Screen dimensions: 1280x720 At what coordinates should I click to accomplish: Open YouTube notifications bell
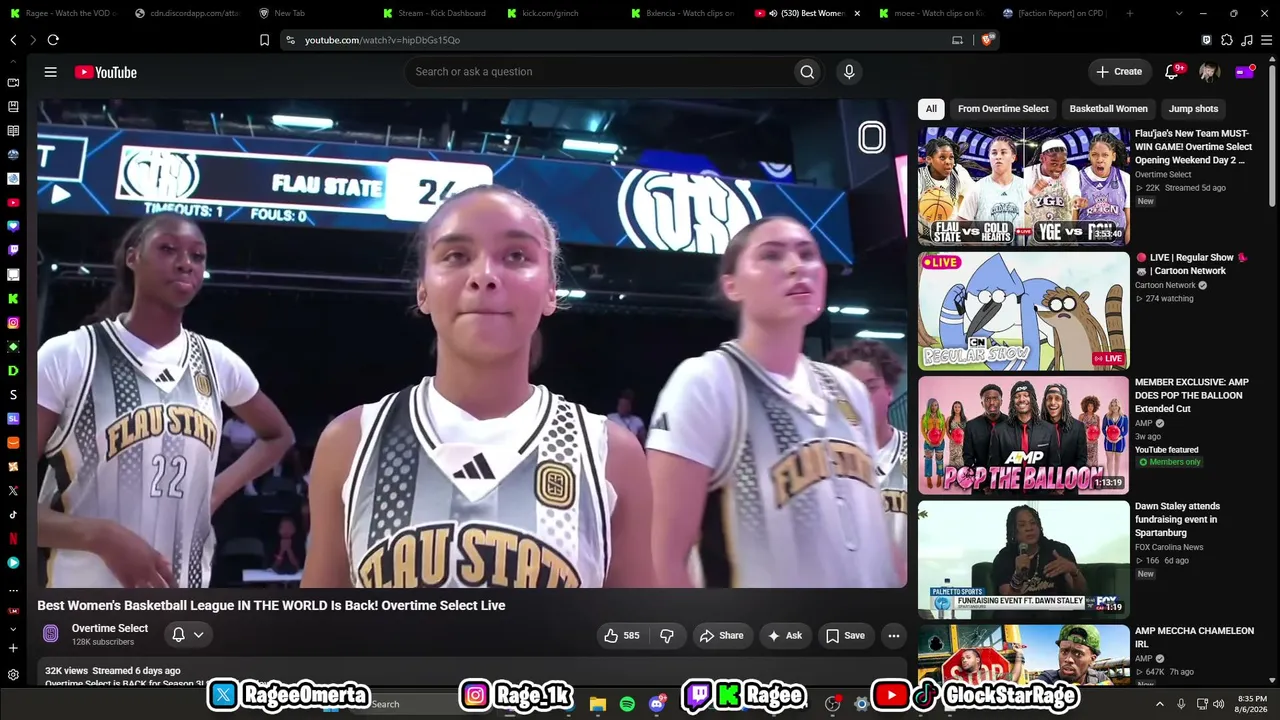(x=1172, y=72)
